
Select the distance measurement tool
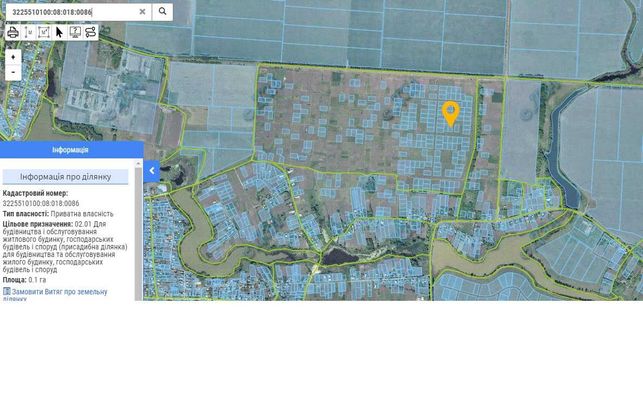pos(28,32)
